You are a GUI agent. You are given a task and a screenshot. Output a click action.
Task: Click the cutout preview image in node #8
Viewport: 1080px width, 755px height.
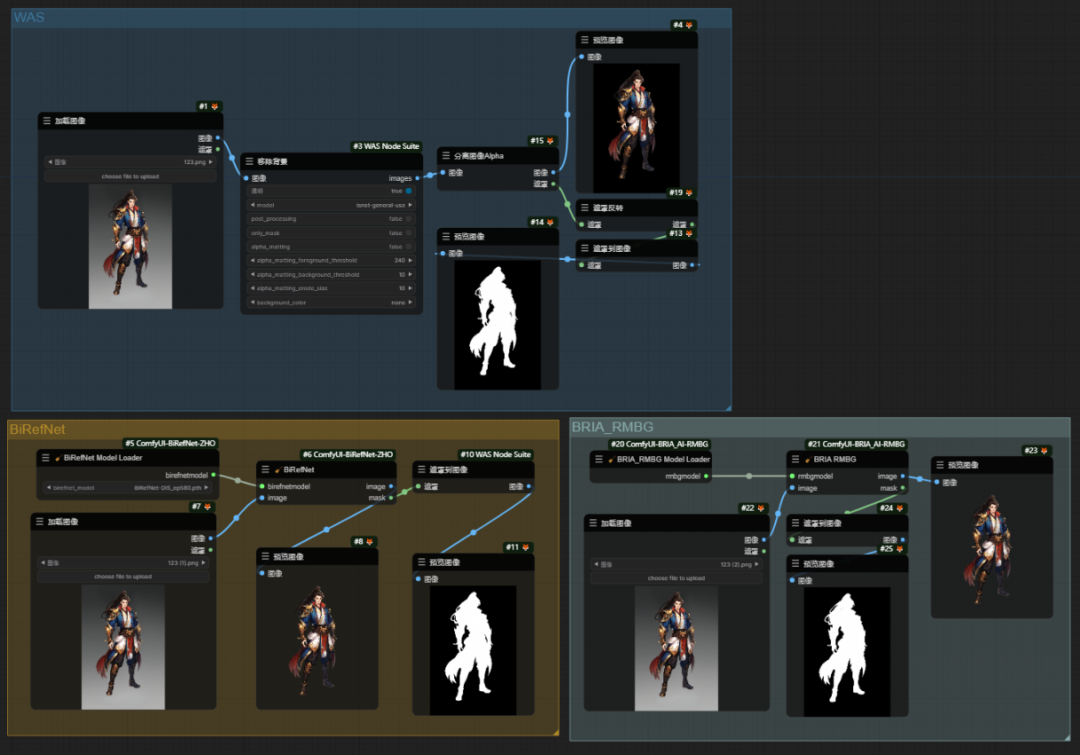click(317, 641)
